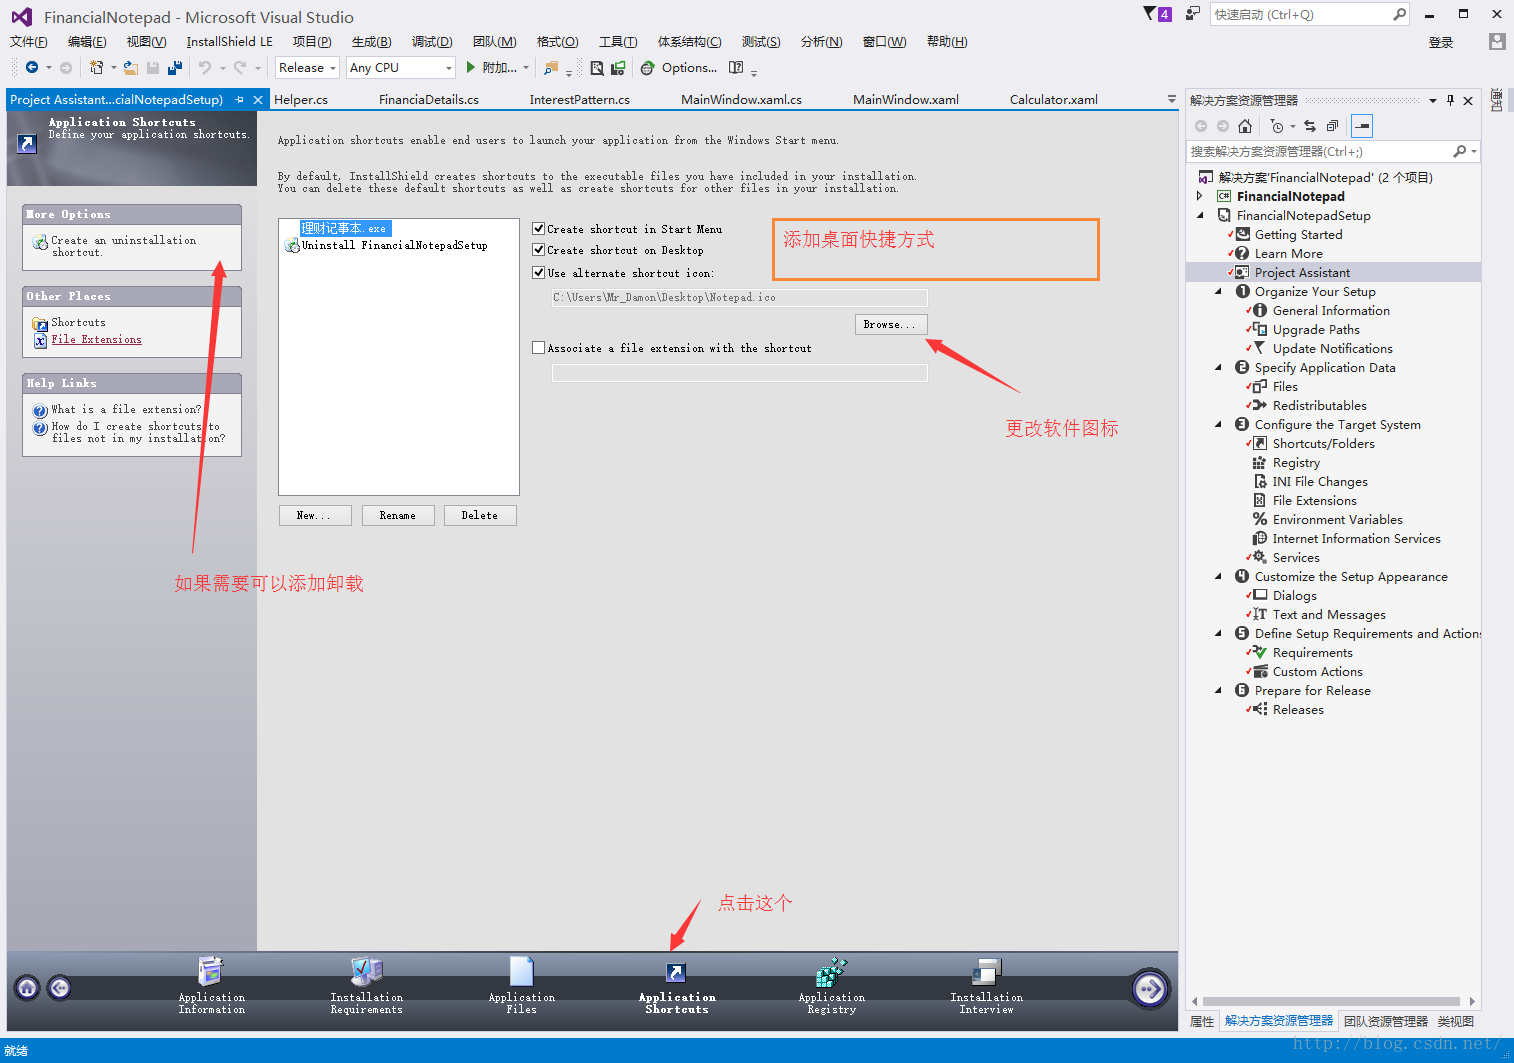1514x1063 pixels.
Task: Enable Associate a file extension checkbox
Action: pos(539,348)
